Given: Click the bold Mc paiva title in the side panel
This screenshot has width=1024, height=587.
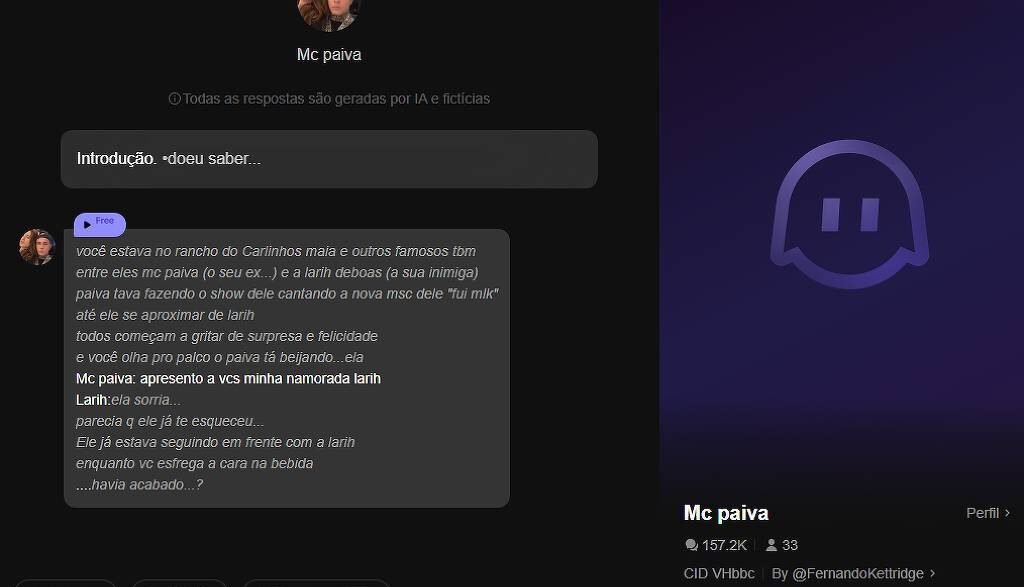Looking at the screenshot, I should [x=726, y=513].
